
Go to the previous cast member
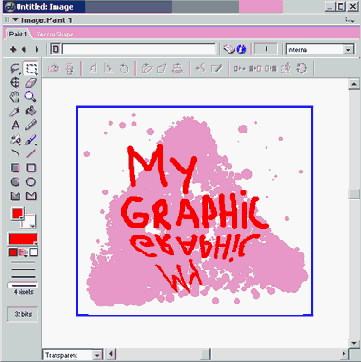tap(24, 50)
